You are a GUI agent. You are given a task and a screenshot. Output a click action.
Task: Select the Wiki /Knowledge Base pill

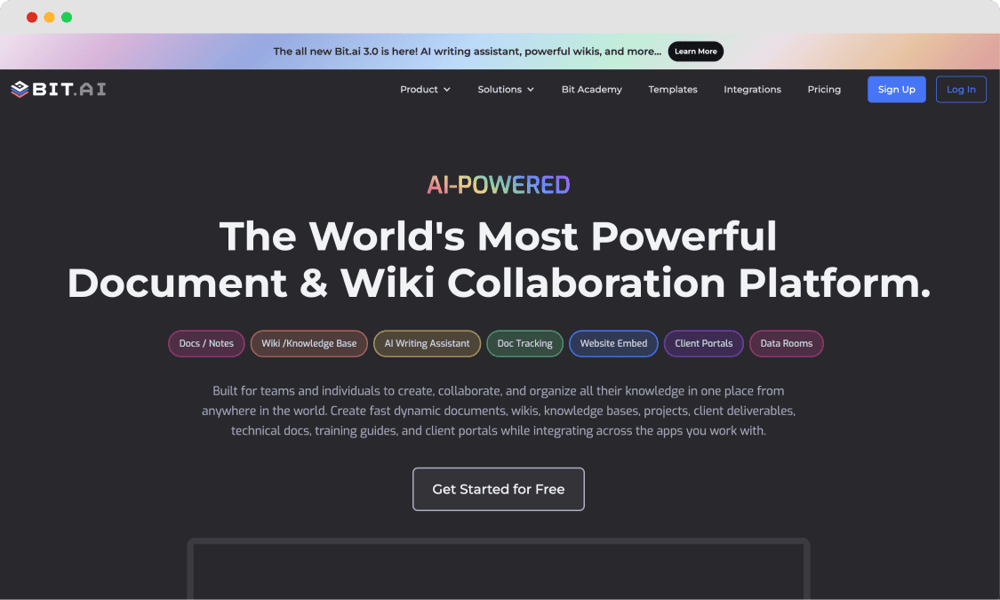click(309, 343)
